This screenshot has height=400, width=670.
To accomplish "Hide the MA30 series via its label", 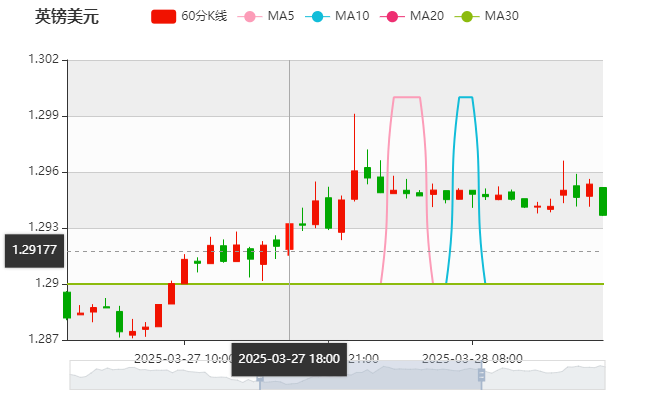I will point(501,16).
